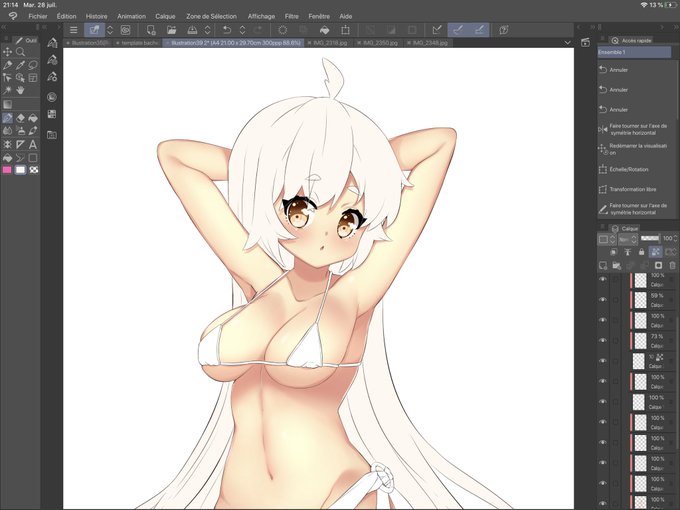Click the new raster layer icon

603,265
